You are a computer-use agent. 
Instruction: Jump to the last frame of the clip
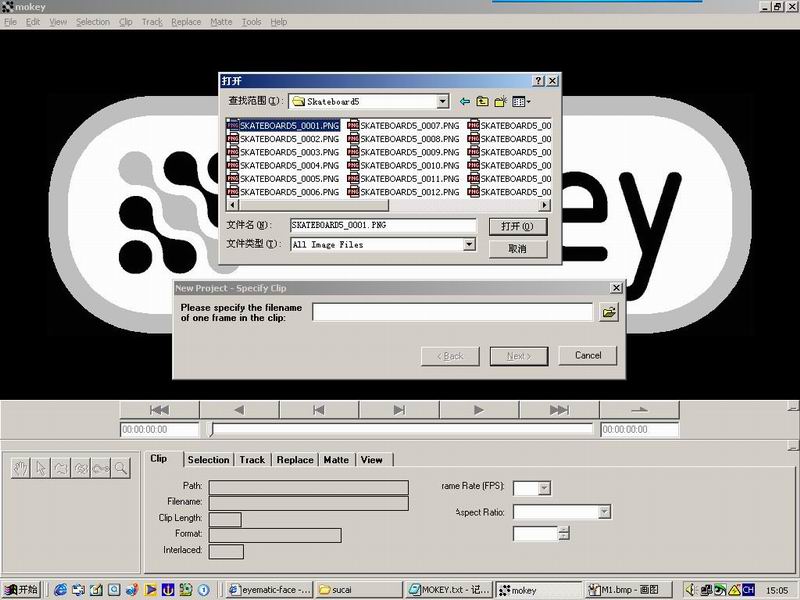coord(559,410)
